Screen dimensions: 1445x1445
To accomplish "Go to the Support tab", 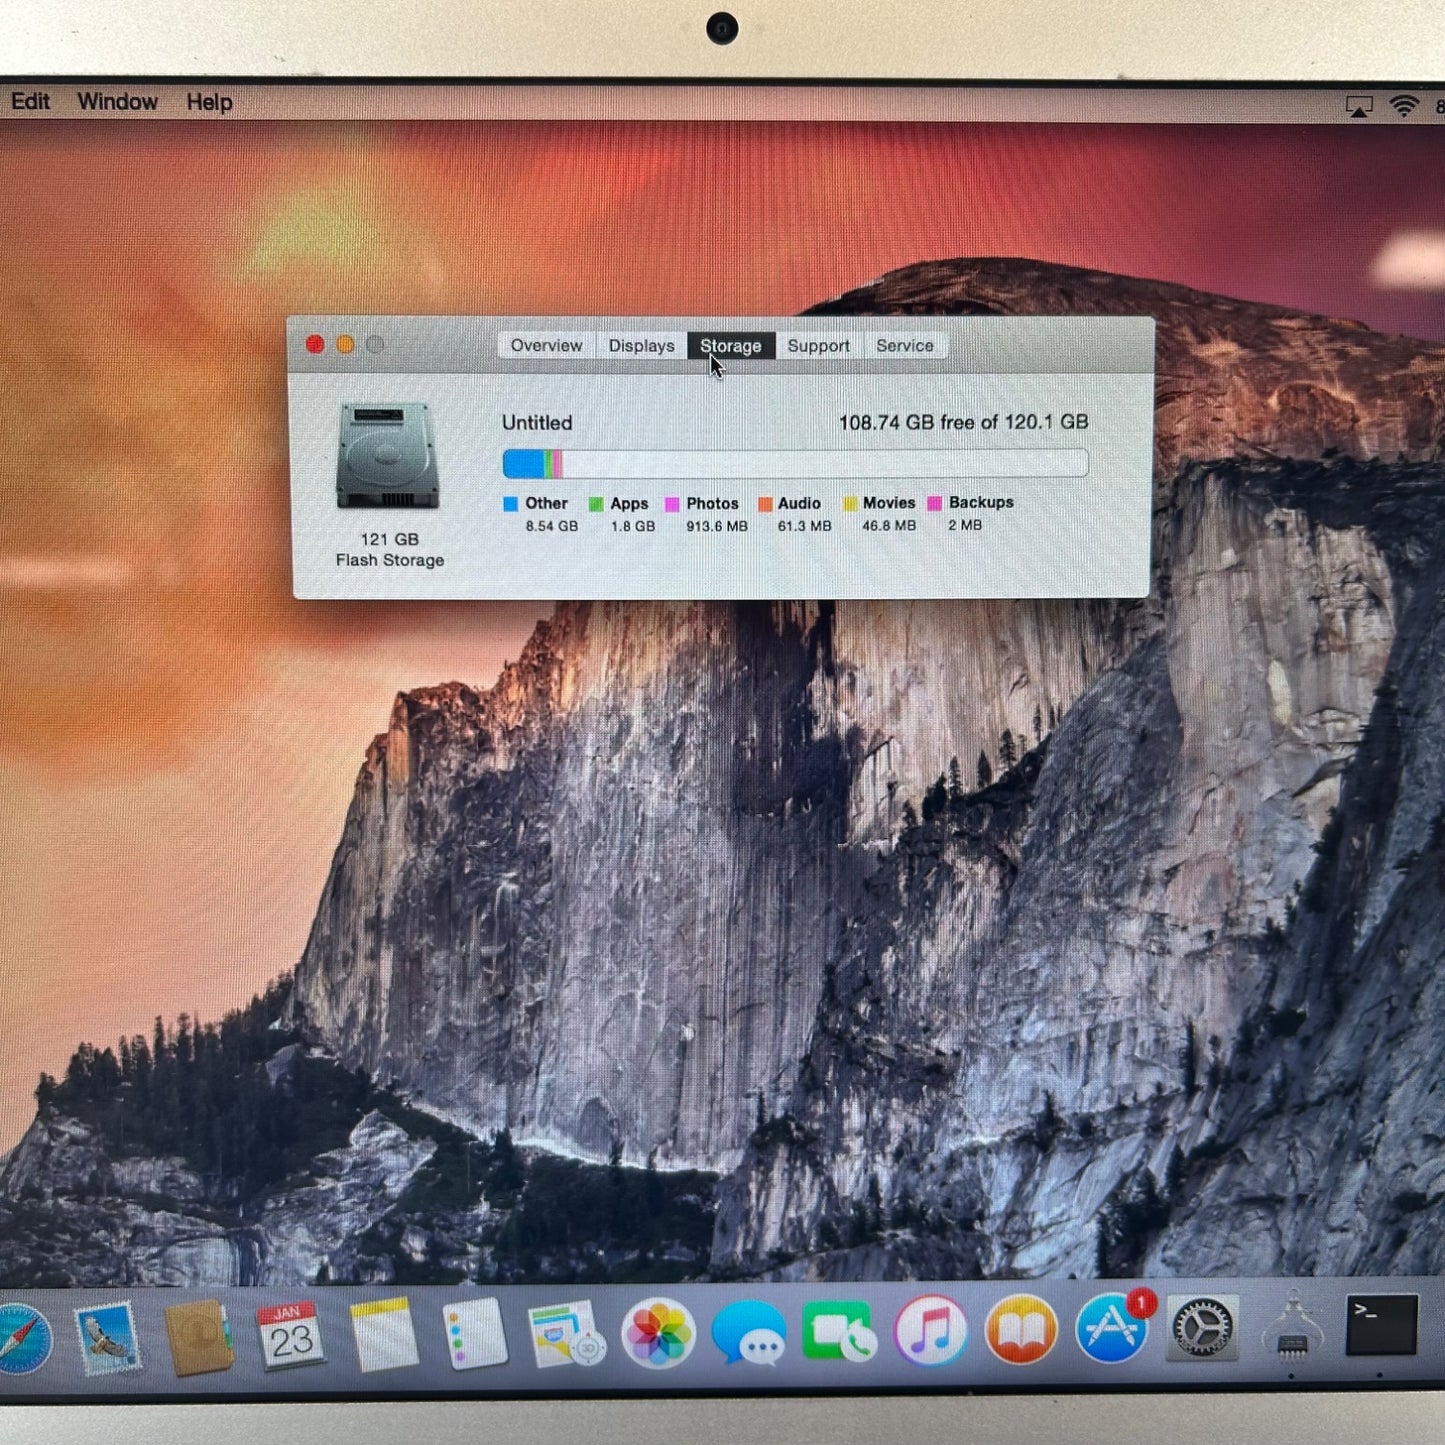I will pyautogui.click(x=818, y=346).
